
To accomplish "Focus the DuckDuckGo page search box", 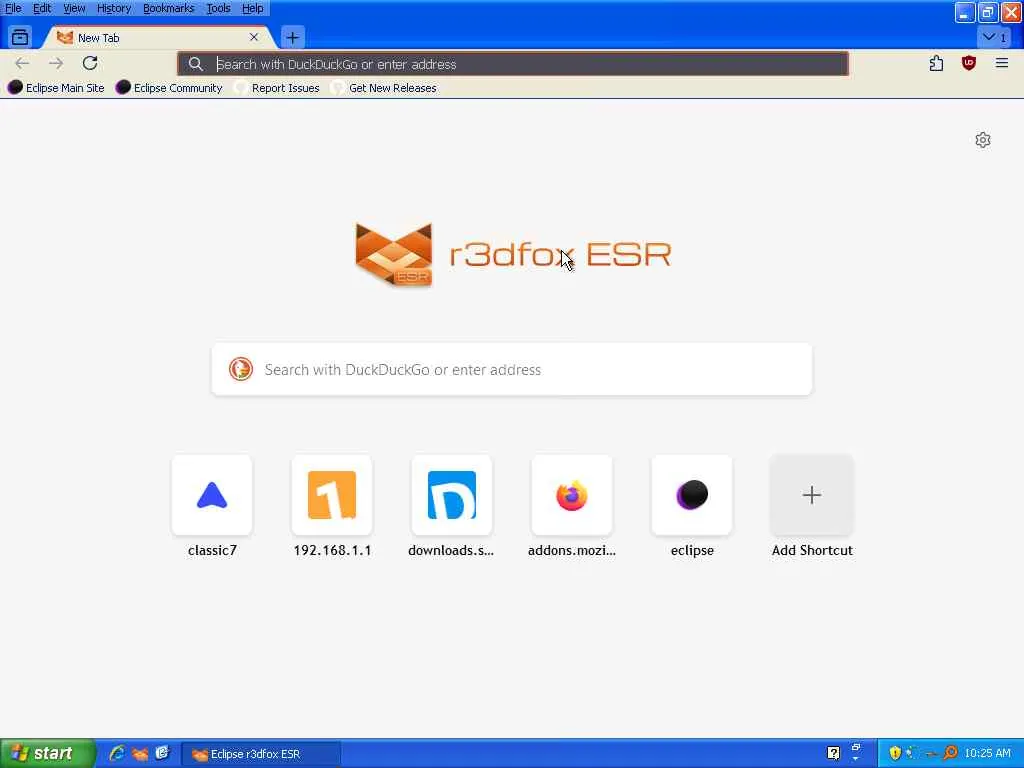I will coord(512,370).
